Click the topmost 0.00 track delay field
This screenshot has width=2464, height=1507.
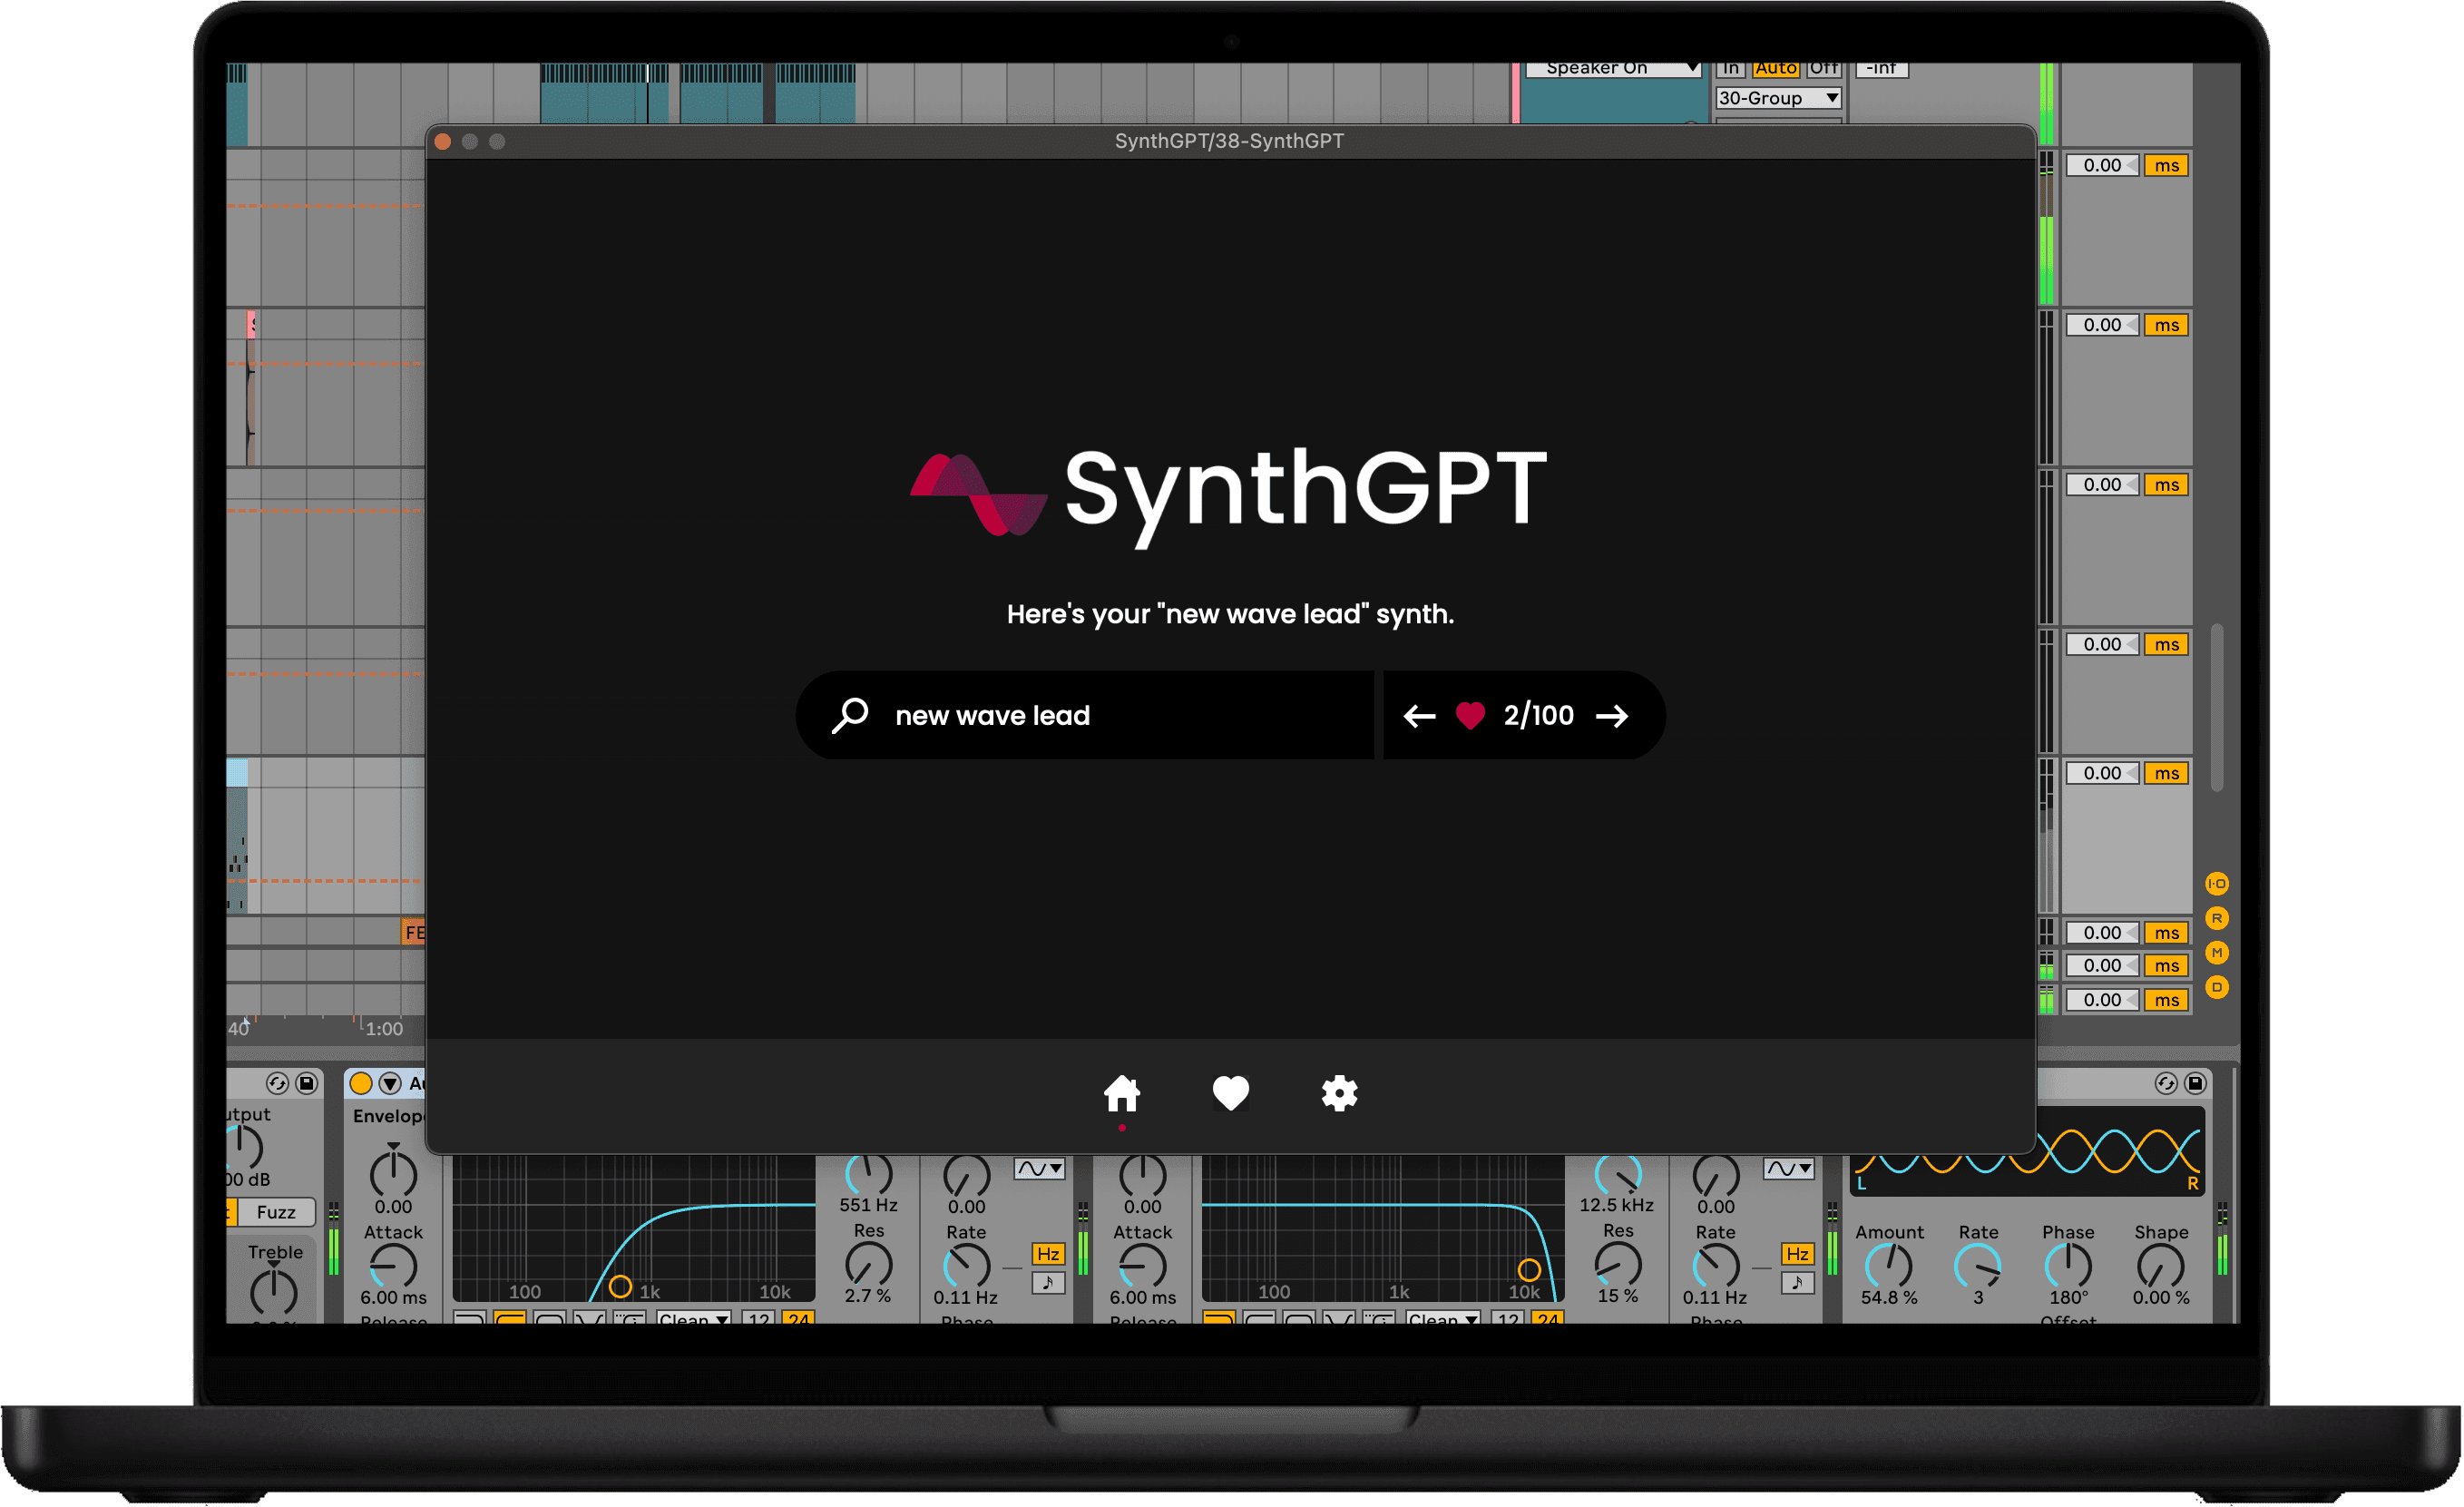2101,165
